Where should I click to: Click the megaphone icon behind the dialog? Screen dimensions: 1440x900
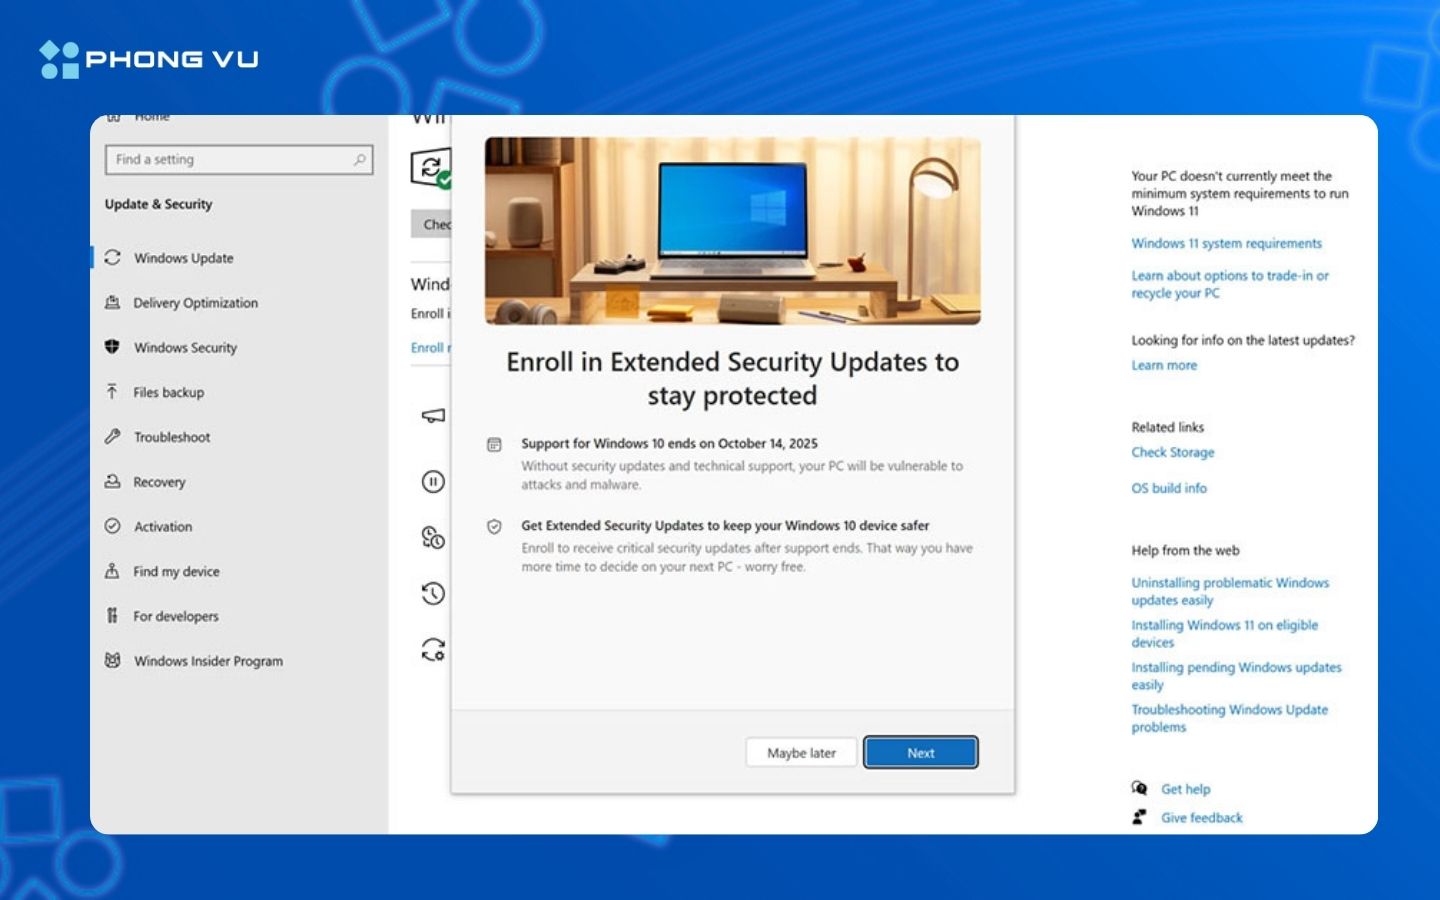click(433, 416)
